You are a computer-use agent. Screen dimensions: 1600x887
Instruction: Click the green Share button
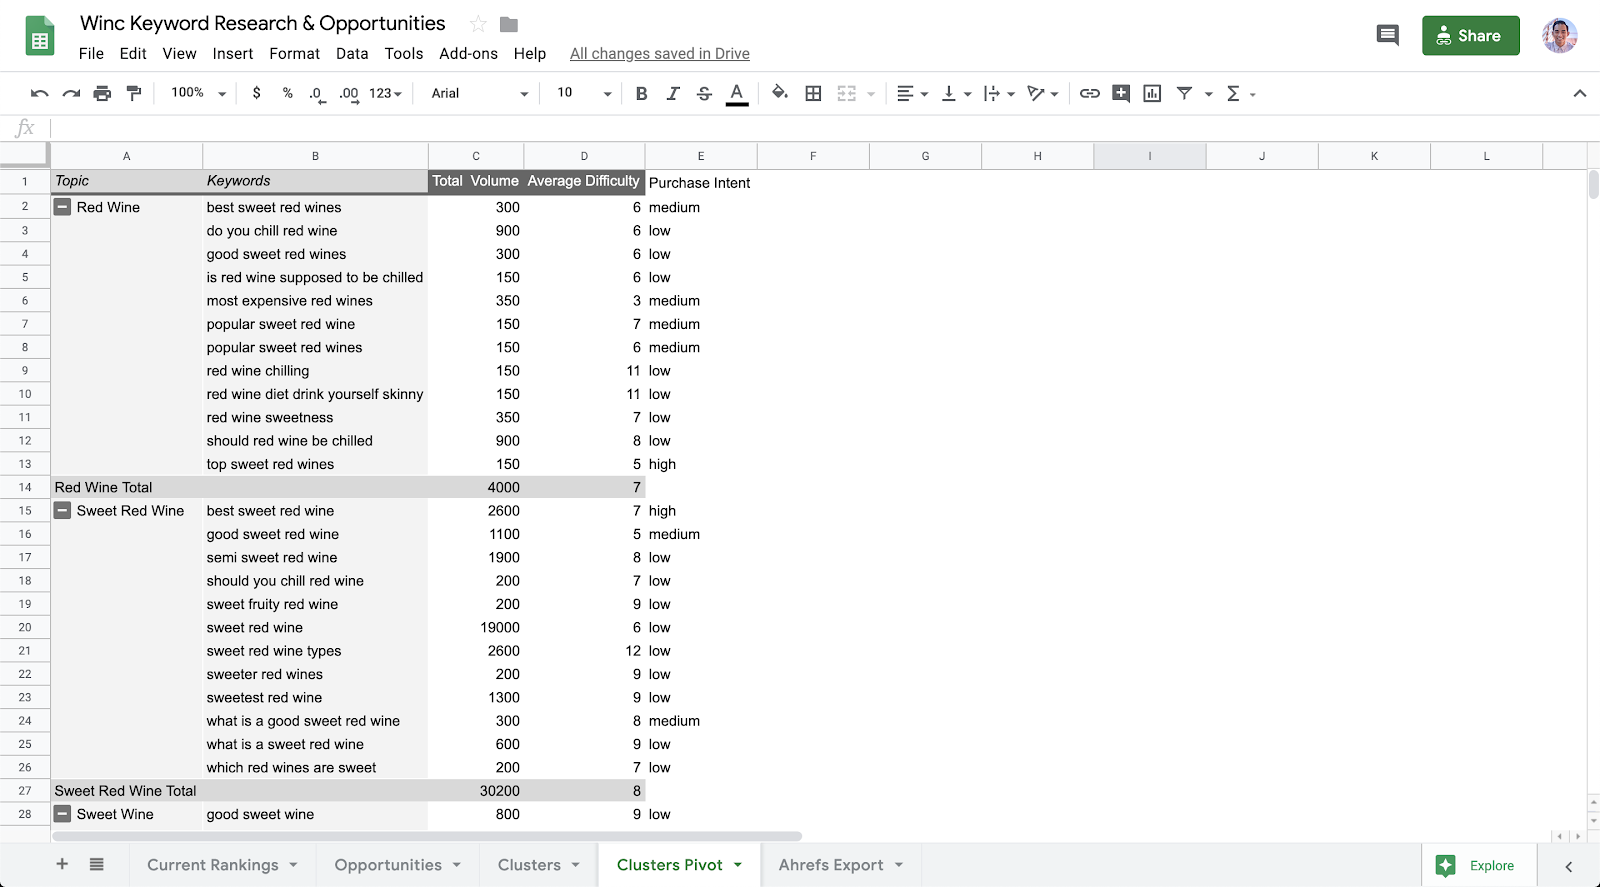[x=1471, y=36]
